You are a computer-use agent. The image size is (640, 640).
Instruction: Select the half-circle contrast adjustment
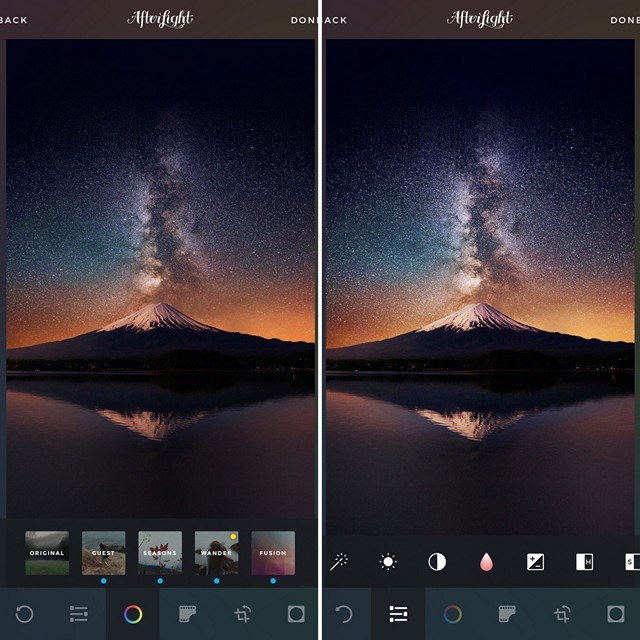[437, 562]
